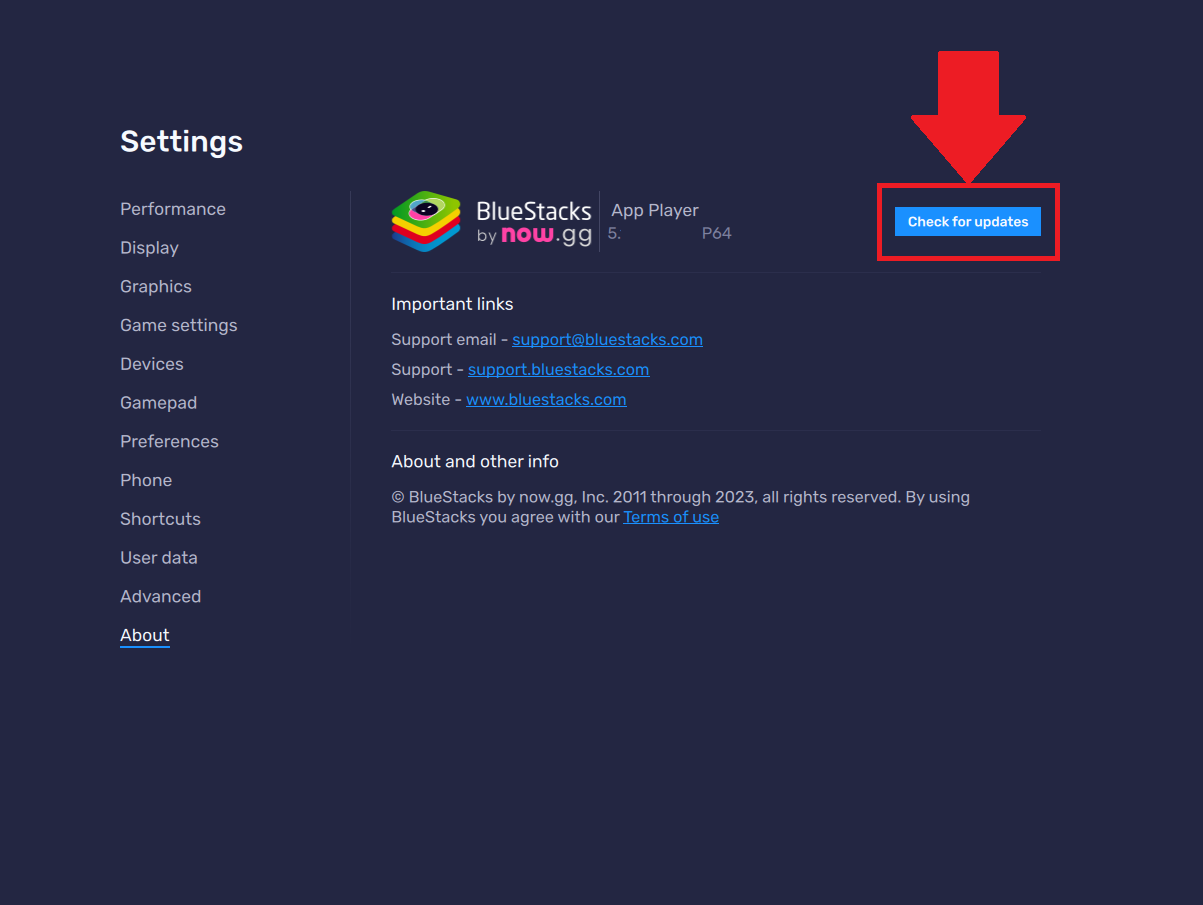Select Game settings in the sidebar
1203x905 pixels.
(x=179, y=325)
